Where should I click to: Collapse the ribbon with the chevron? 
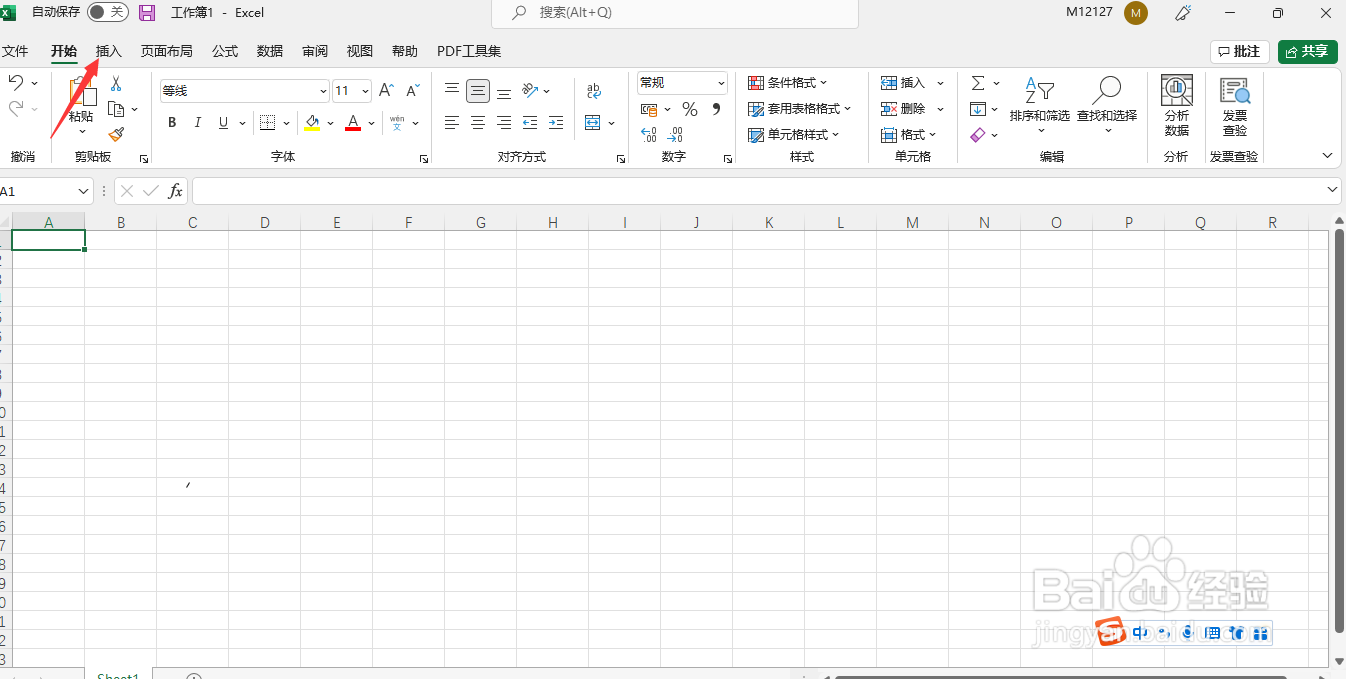(1328, 156)
